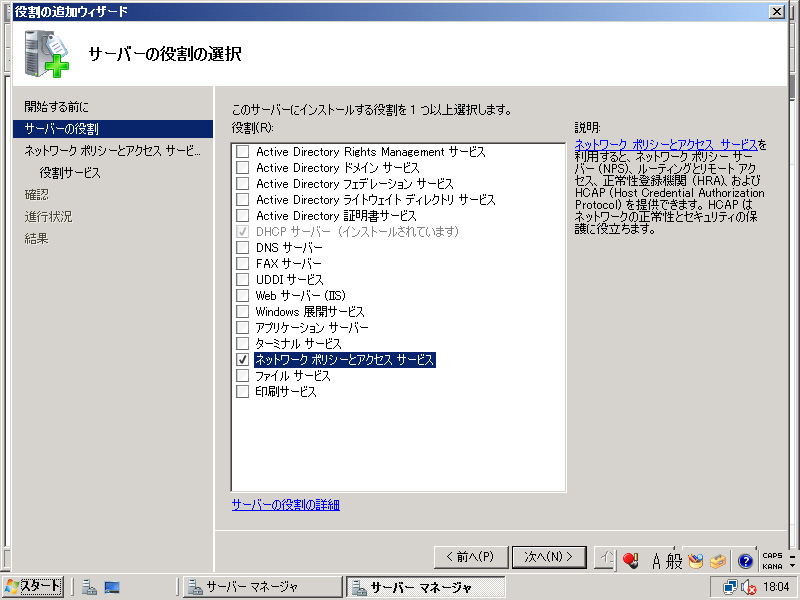Click the IME conversion mode '般' icon
The width and height of the screenshot is (800, 600).
(674, 561)
